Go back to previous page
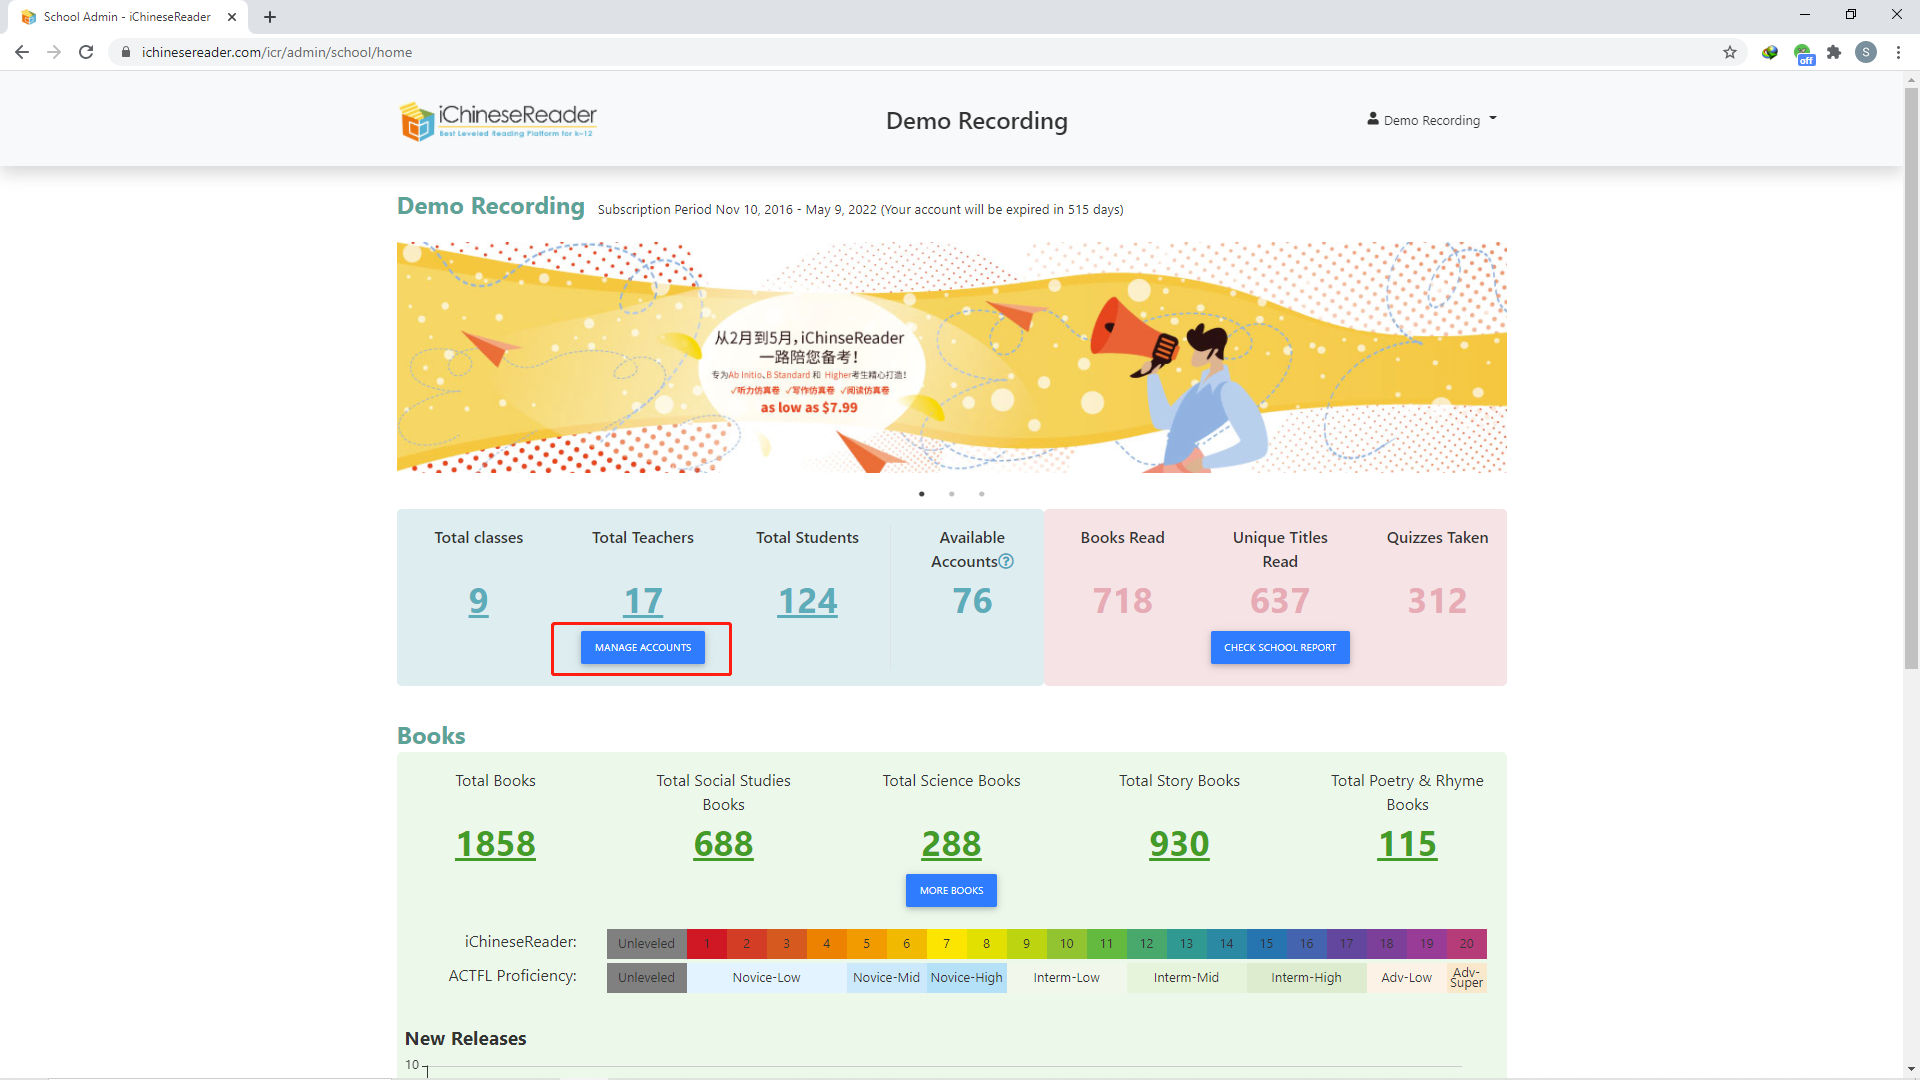Viewport: 1920px width, 1080px height. 22,52
